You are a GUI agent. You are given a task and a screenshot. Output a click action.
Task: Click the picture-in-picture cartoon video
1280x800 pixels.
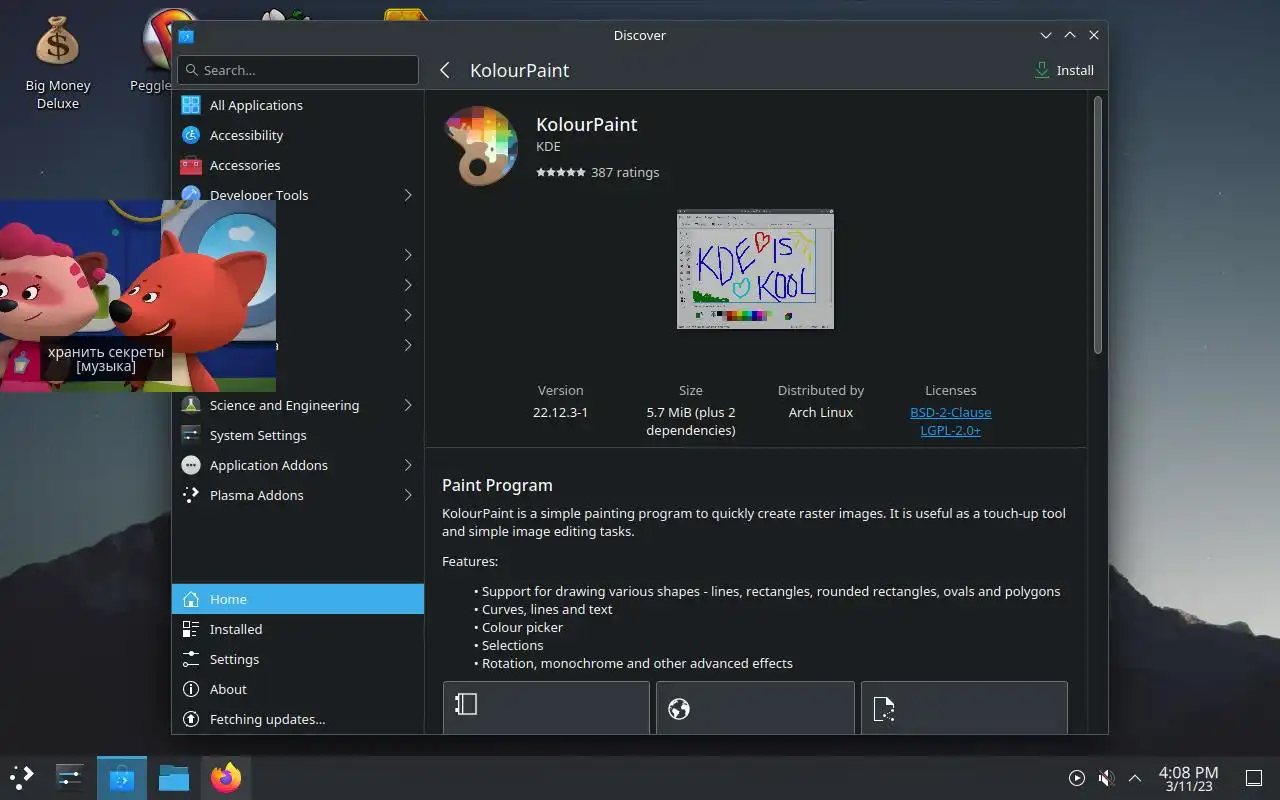(138, 295)
